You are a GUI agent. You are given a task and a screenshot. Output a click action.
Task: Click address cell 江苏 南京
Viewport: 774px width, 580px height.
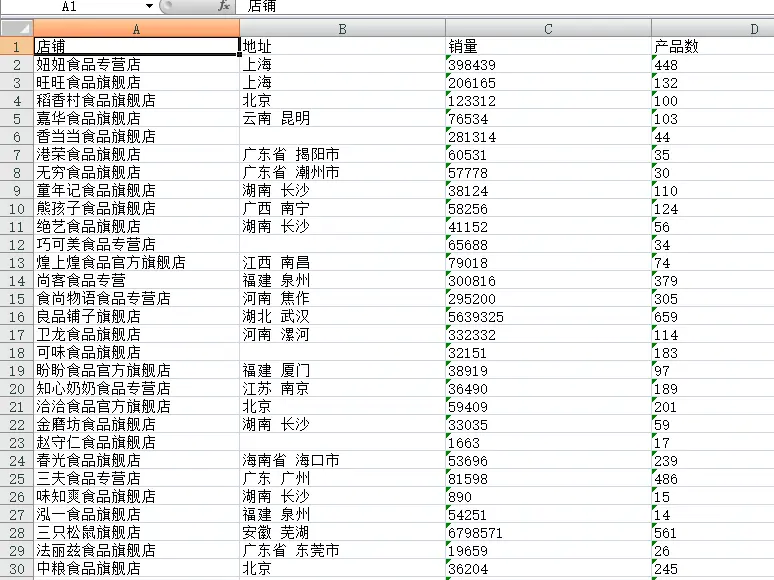(x=343, y=388)
